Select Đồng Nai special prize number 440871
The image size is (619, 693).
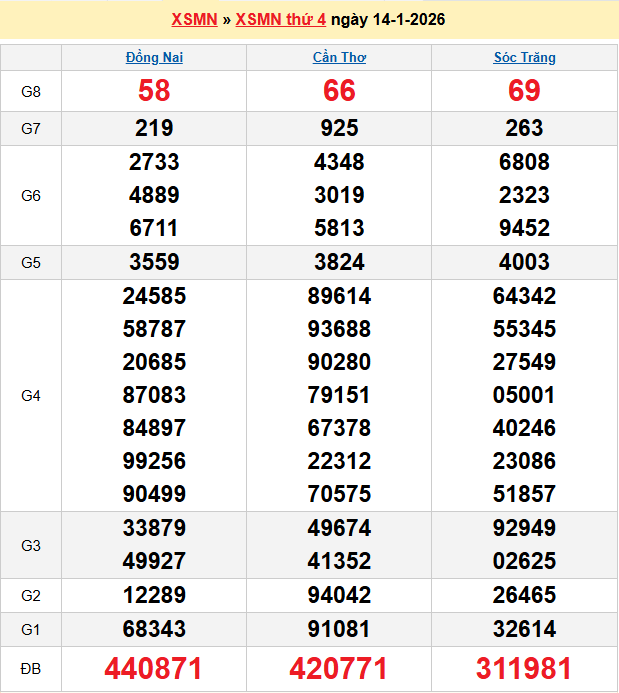154,668
